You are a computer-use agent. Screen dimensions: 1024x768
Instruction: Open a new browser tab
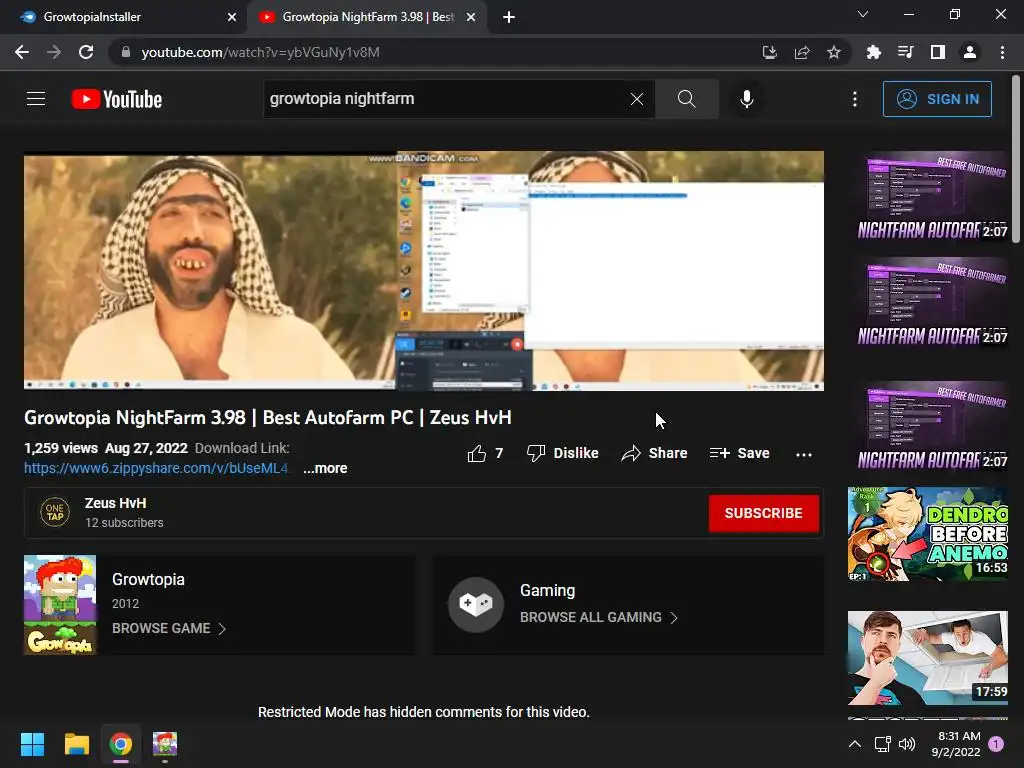click(509, 17)
